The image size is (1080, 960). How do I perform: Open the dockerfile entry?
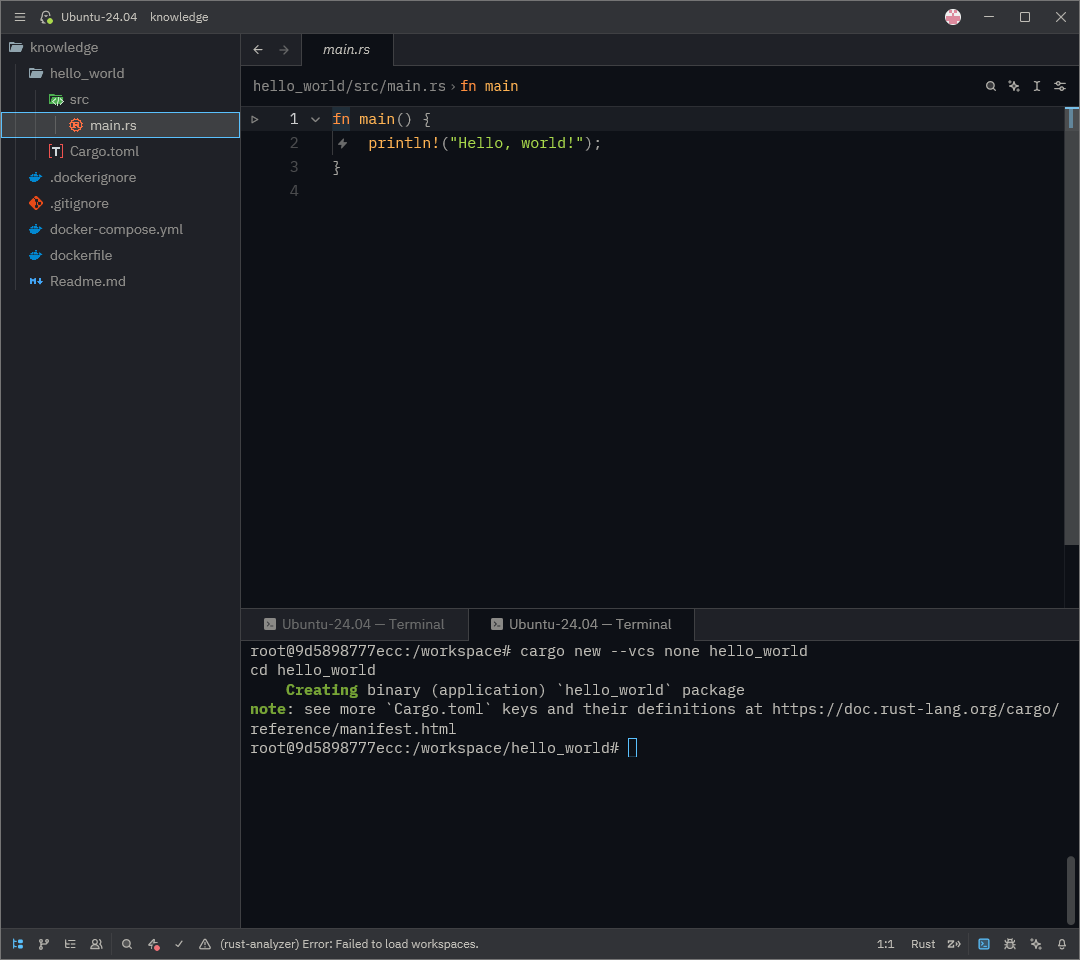click(x=121, y=255)
